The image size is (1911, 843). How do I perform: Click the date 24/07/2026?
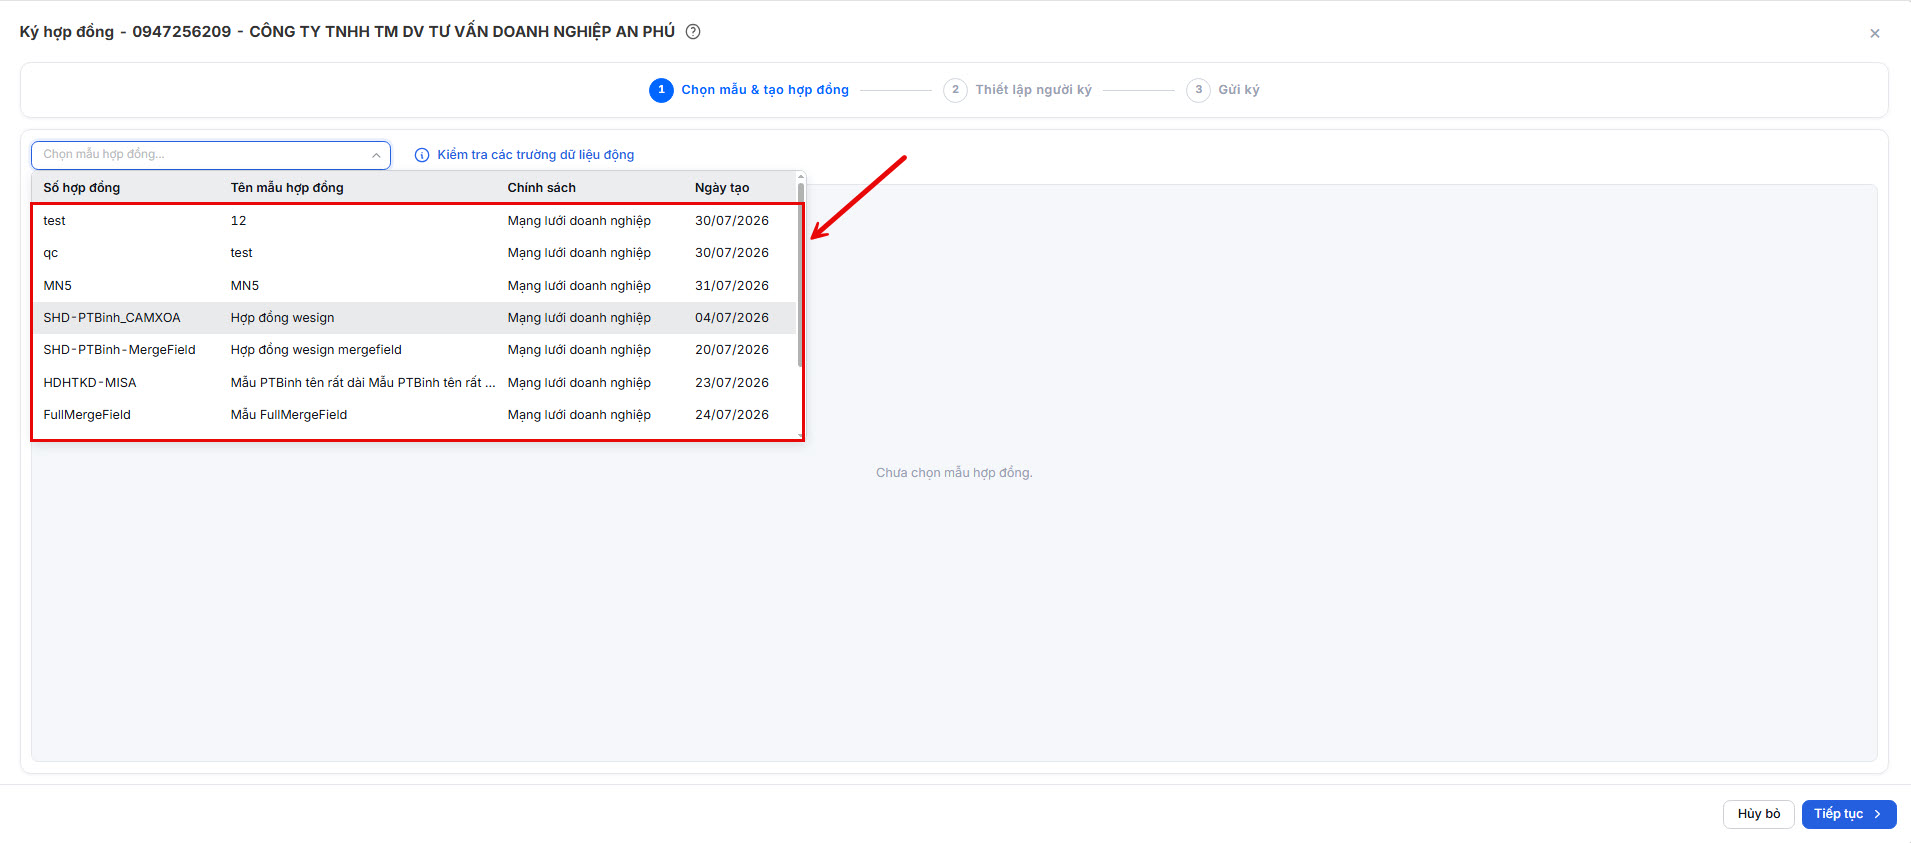[x=732, y=415]
